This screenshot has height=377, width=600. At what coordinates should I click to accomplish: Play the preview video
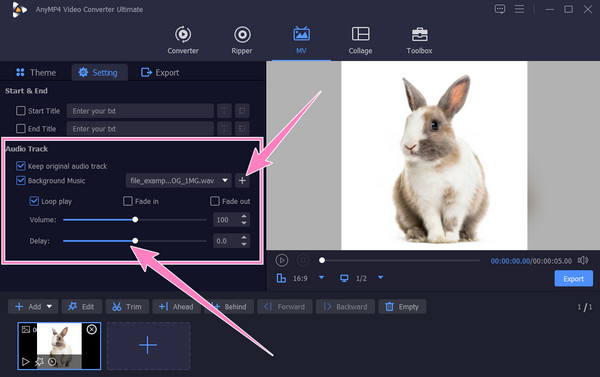[282, 260]
